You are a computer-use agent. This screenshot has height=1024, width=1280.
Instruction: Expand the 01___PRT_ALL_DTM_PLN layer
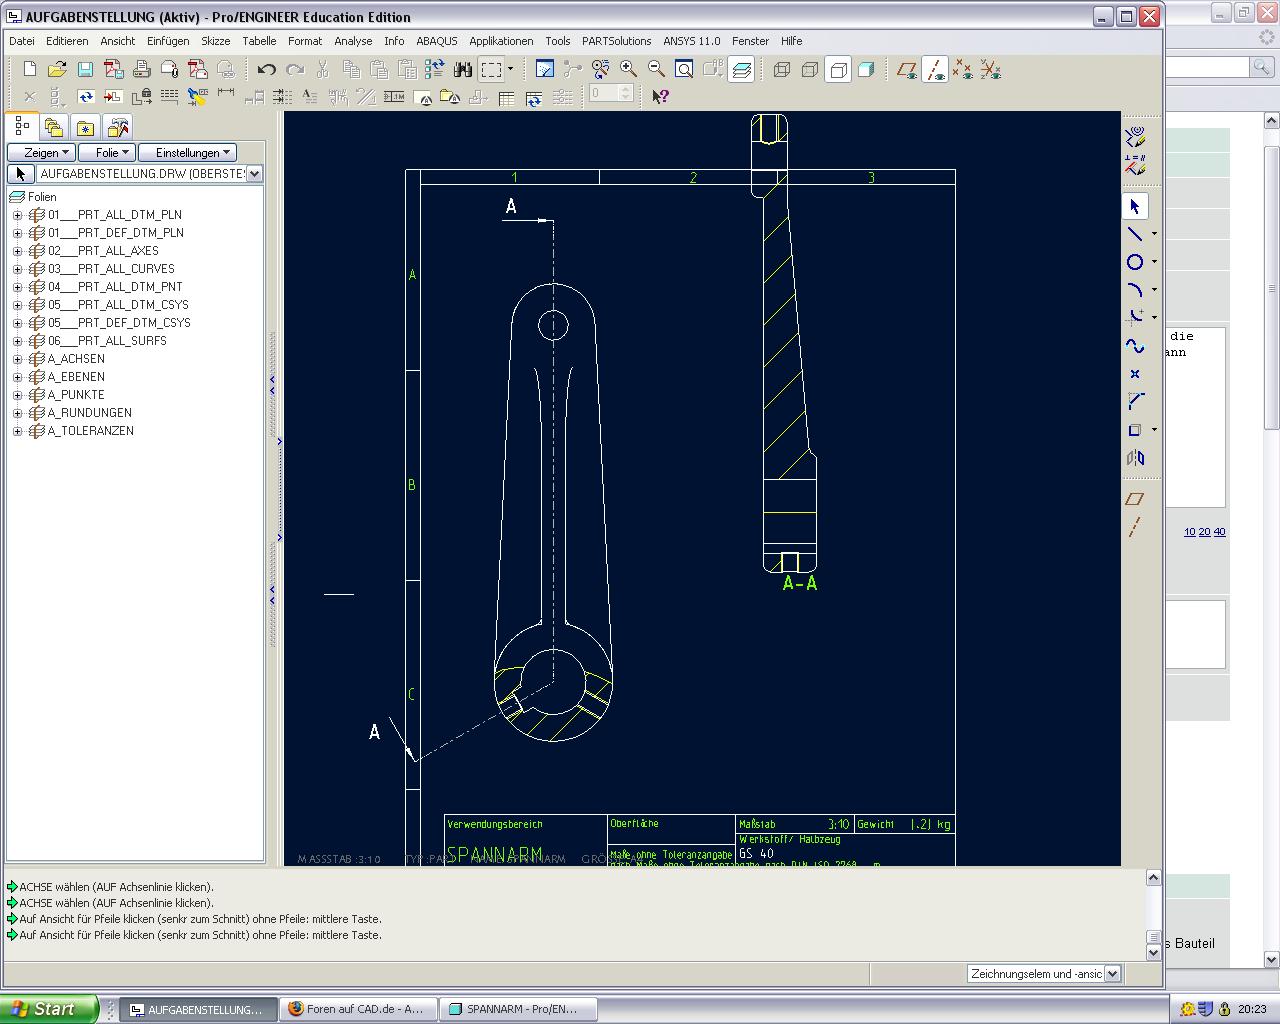tap(17, 215)
